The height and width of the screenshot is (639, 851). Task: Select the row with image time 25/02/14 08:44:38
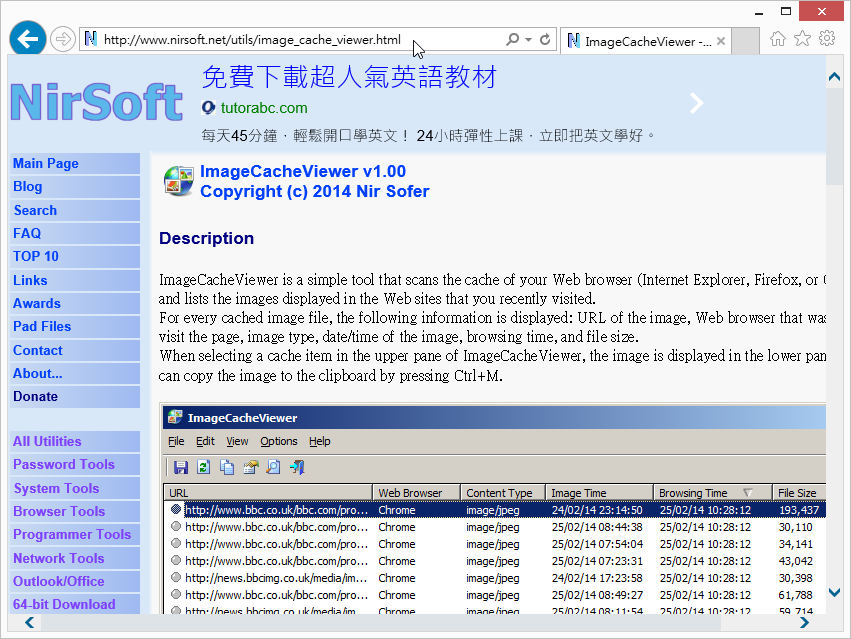[494, 527]
